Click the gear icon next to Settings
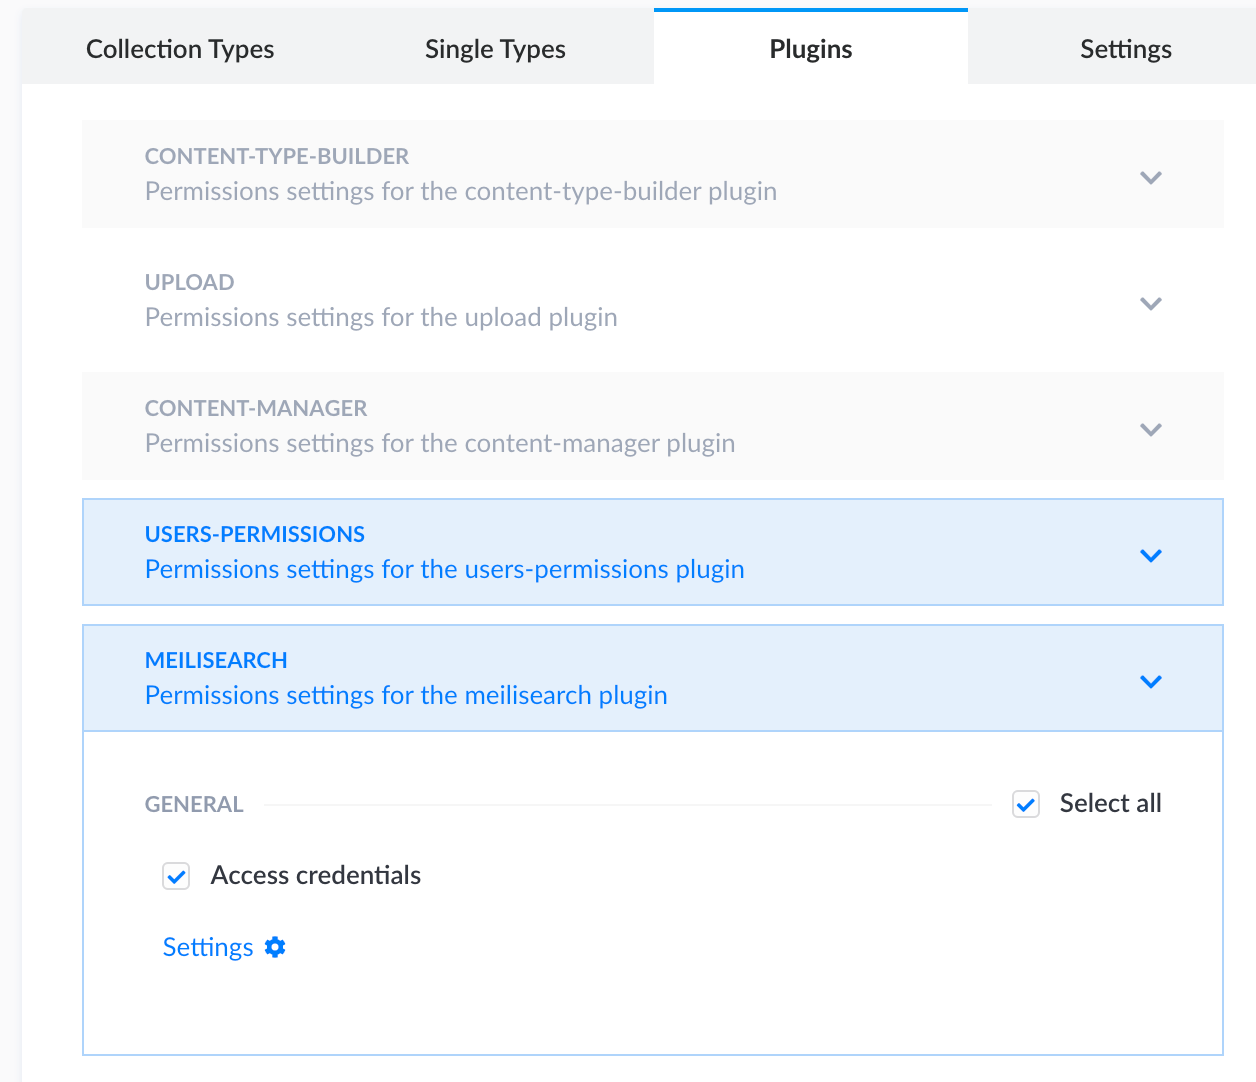 pyautogui.click(x=275, y=946)
